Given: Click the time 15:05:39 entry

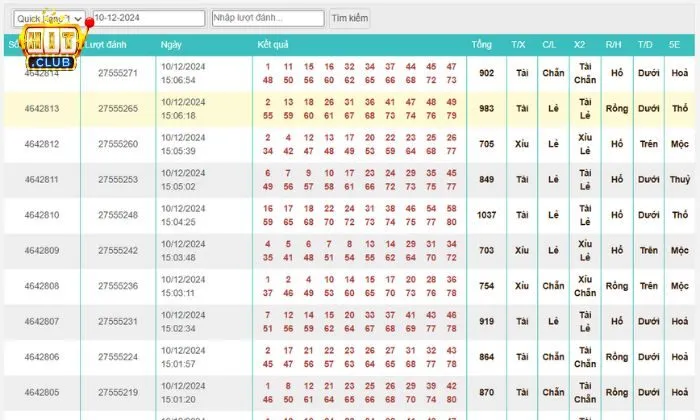Looking at the screenshot, I should coord(178,151).
